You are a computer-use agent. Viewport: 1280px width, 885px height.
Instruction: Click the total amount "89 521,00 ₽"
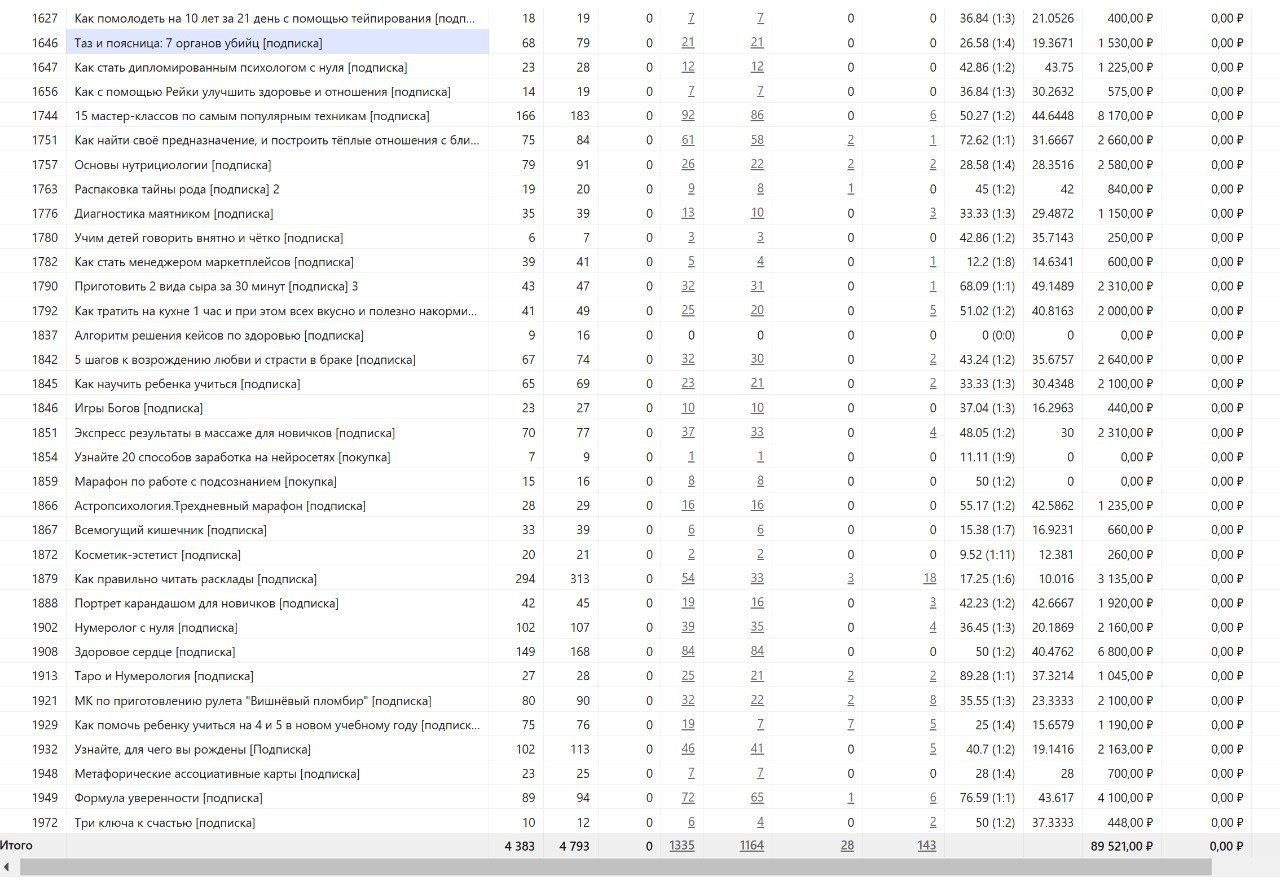point(1120,846)
